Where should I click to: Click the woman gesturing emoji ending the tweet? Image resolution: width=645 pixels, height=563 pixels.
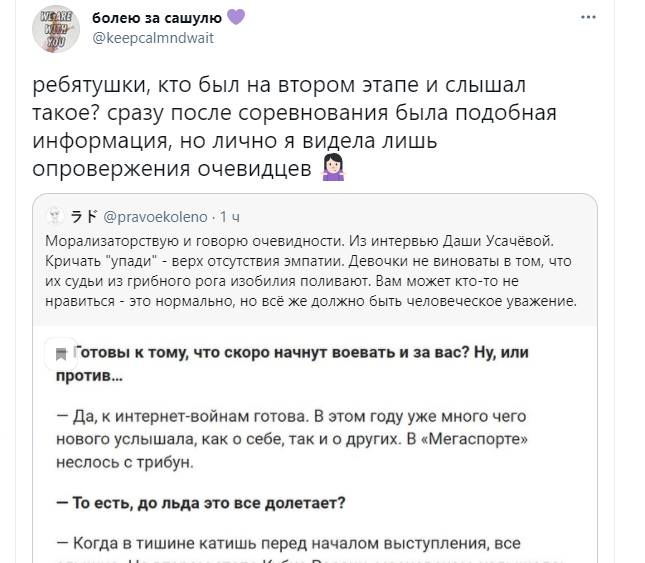click(x=334, y=168)
